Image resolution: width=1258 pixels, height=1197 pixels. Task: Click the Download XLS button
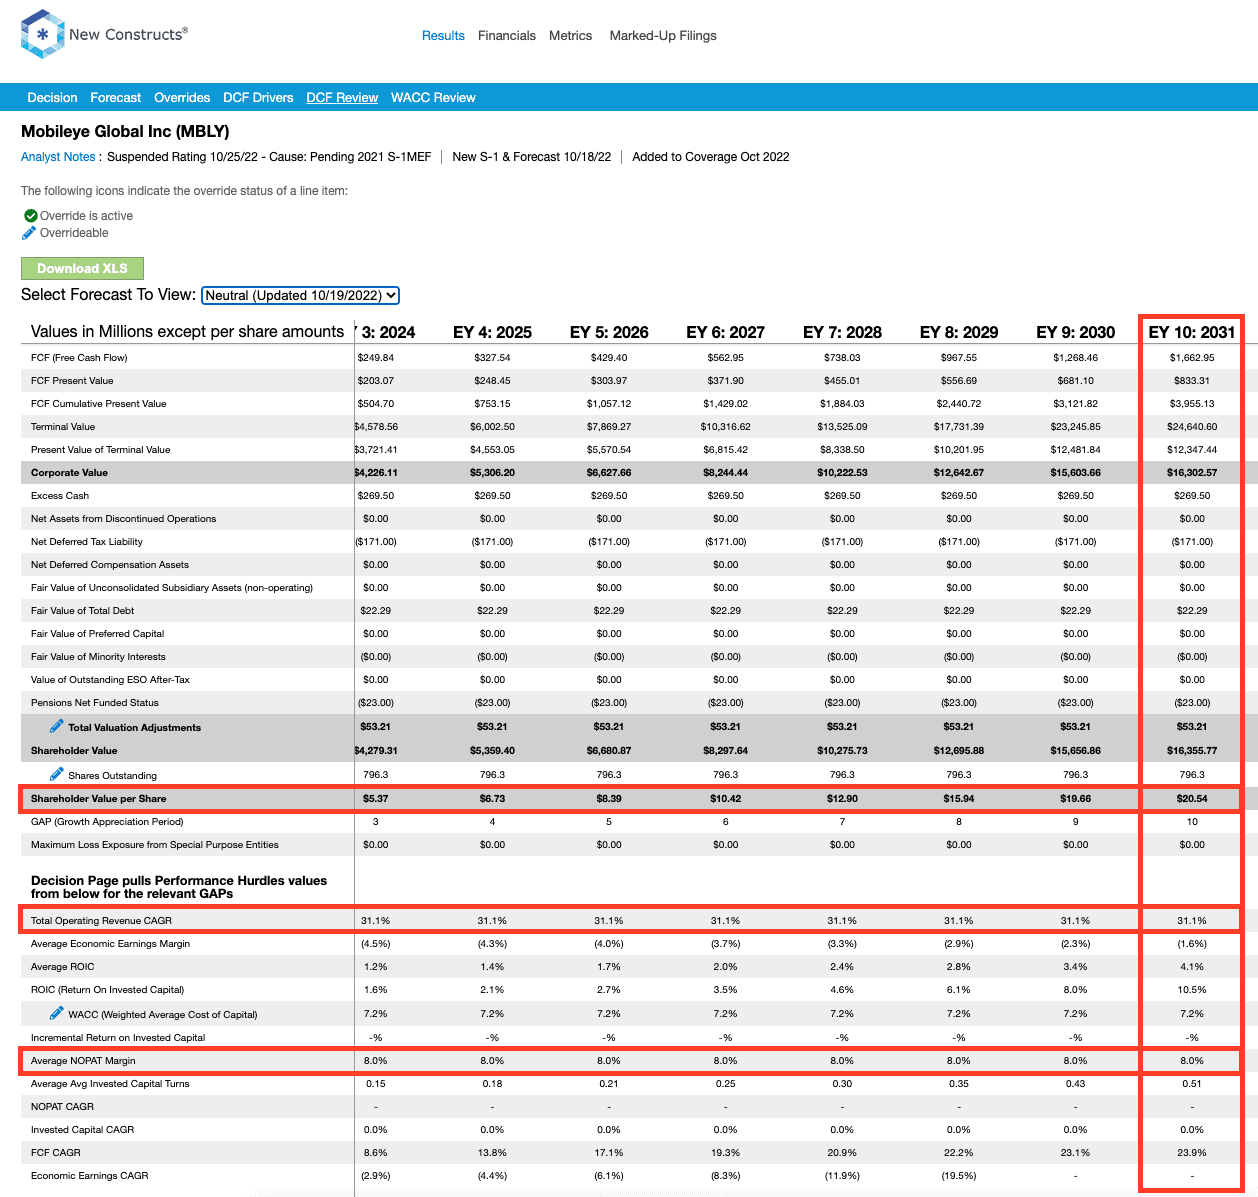pyautogui.click(x=83, y=268)
